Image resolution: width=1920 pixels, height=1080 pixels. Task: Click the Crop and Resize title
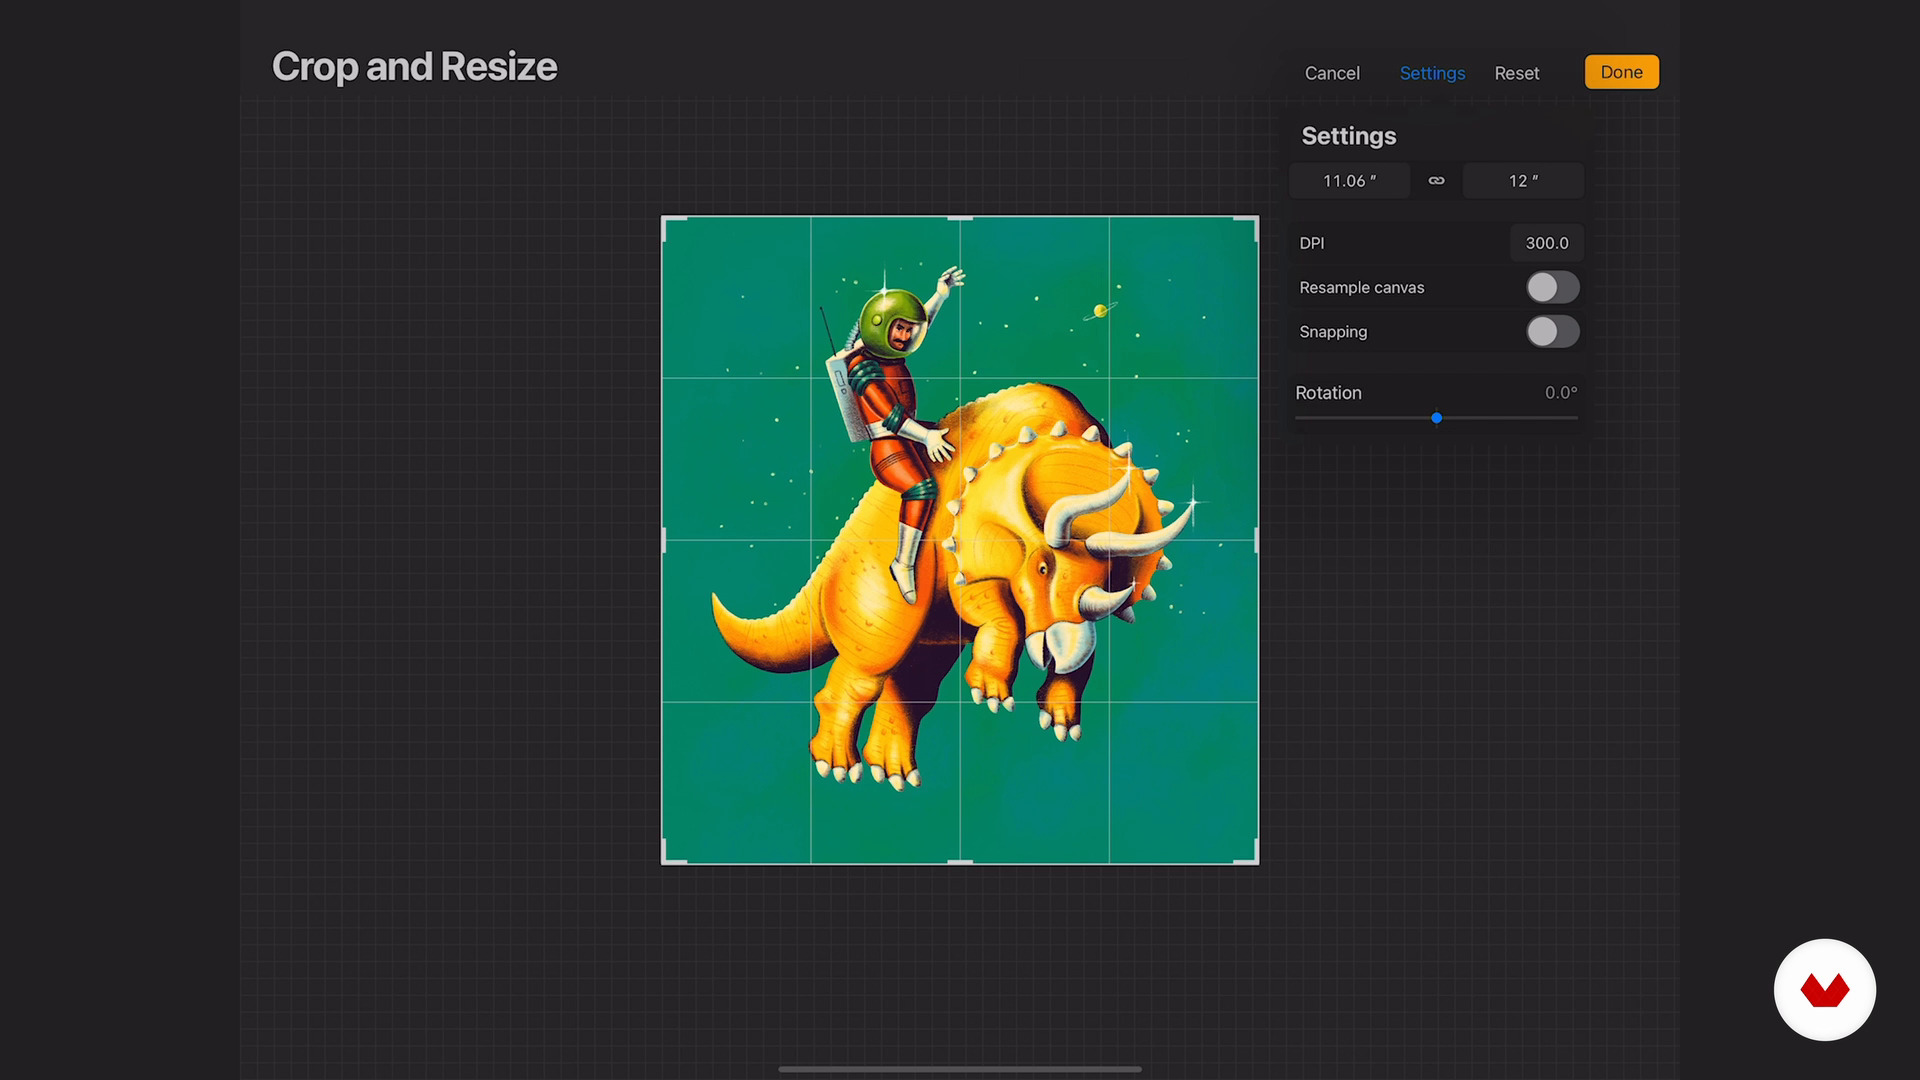(414, 67)
